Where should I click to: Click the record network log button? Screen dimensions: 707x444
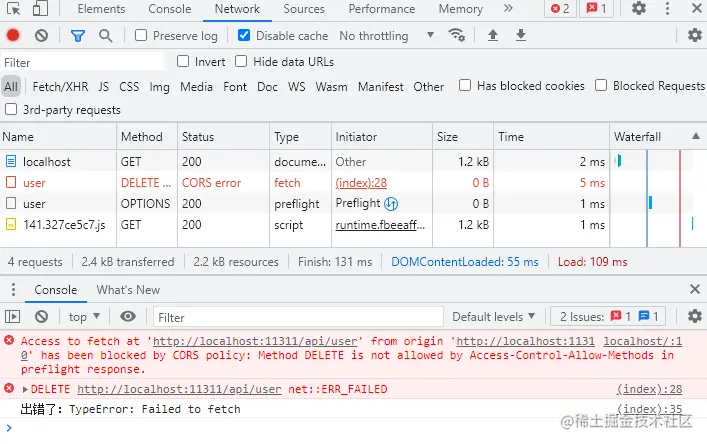(13, 35)
